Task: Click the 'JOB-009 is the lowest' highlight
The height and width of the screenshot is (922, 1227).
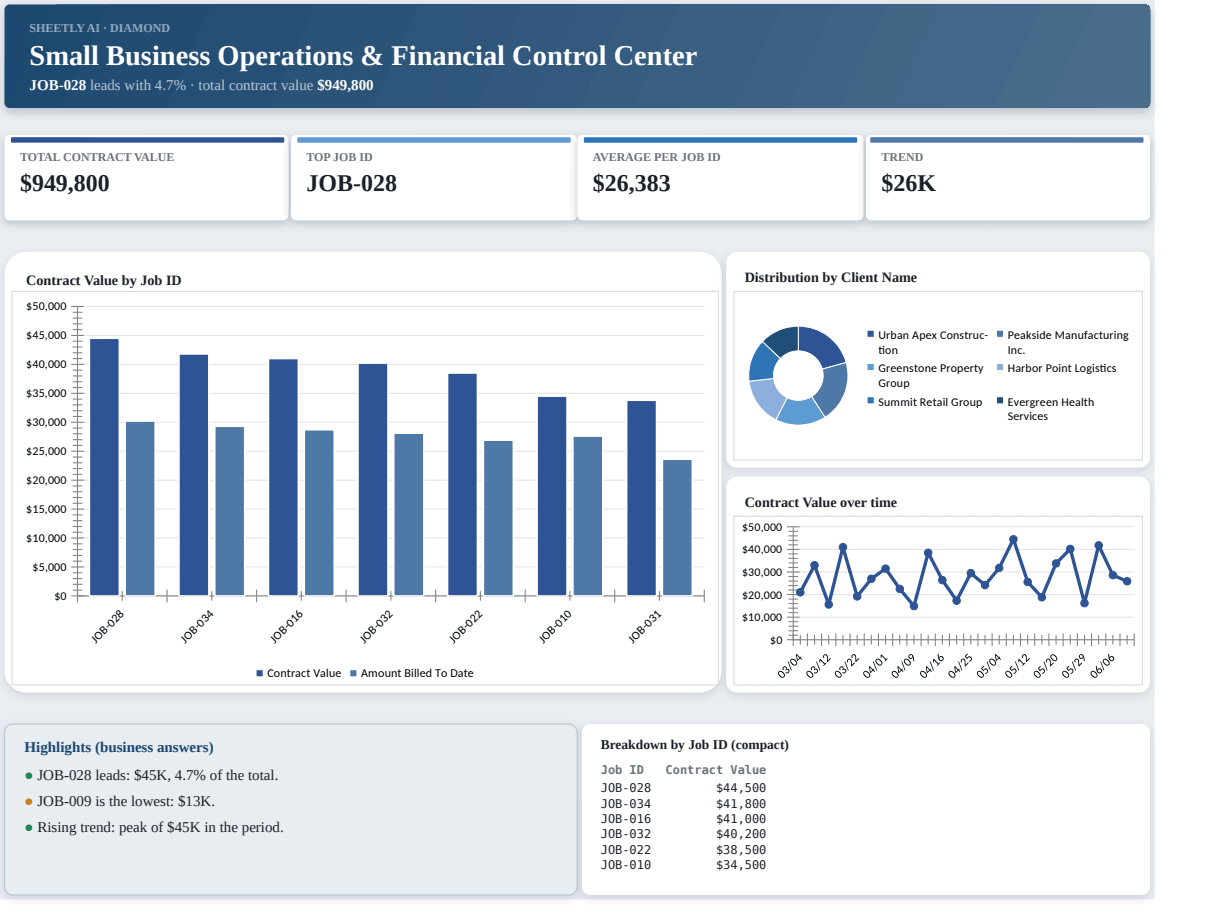Action: pyautogui.click(x=126, y=801)
